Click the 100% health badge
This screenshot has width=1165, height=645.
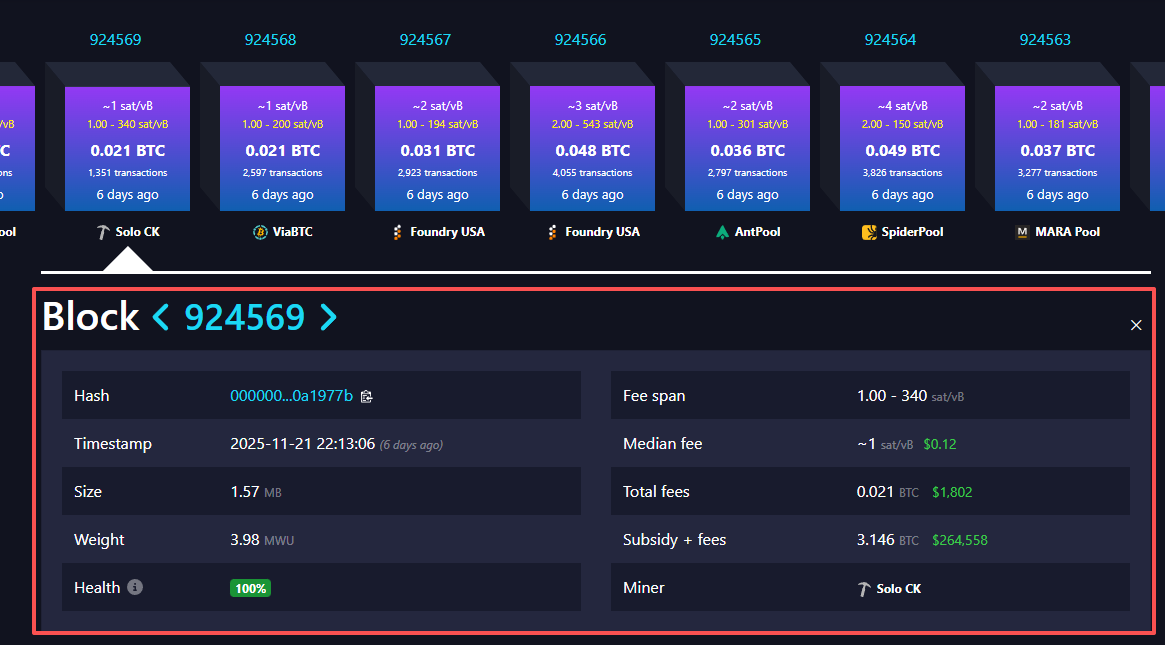tap(250, 588)
